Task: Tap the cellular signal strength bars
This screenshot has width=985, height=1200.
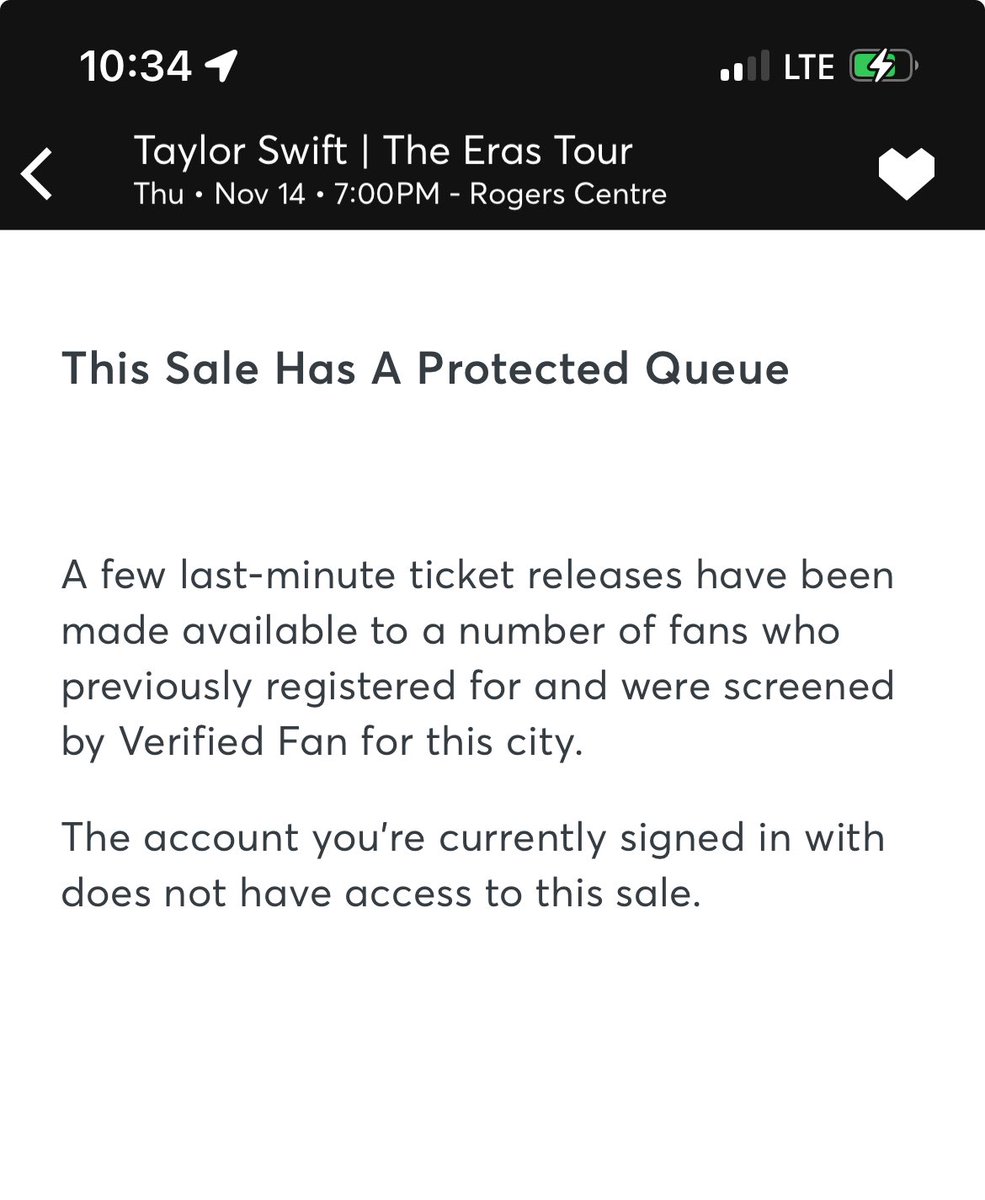Action: click(745, 67)
